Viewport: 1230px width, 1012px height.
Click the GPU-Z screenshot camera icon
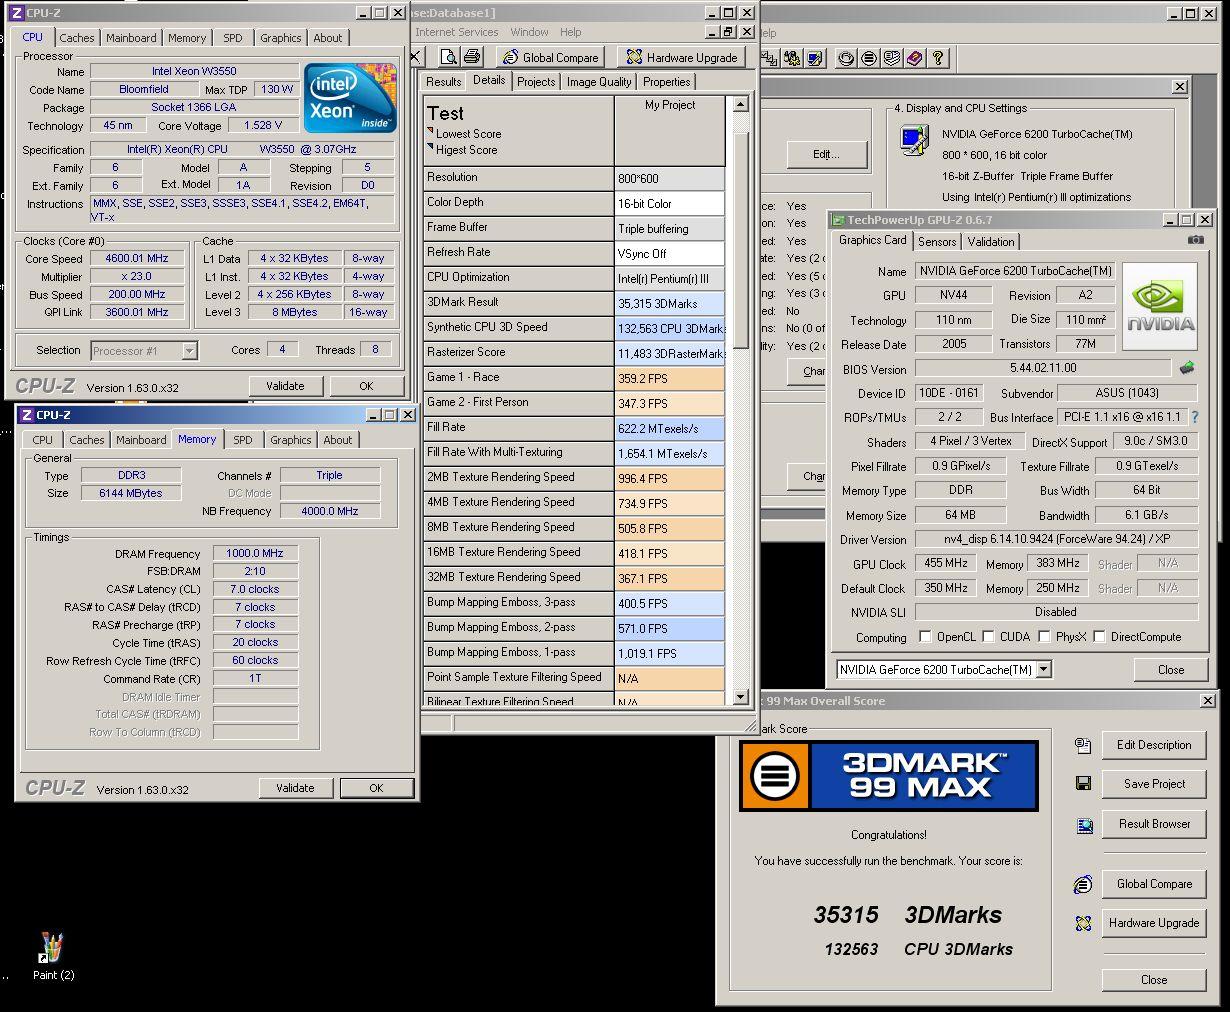[1195, 240]
